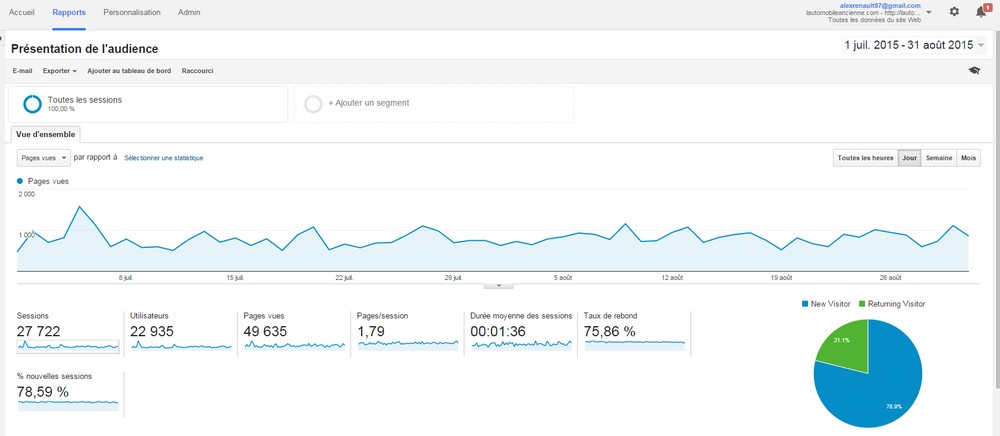Show hourly data with Toutes les heures

pyautogui.click(x=865, y=158)
